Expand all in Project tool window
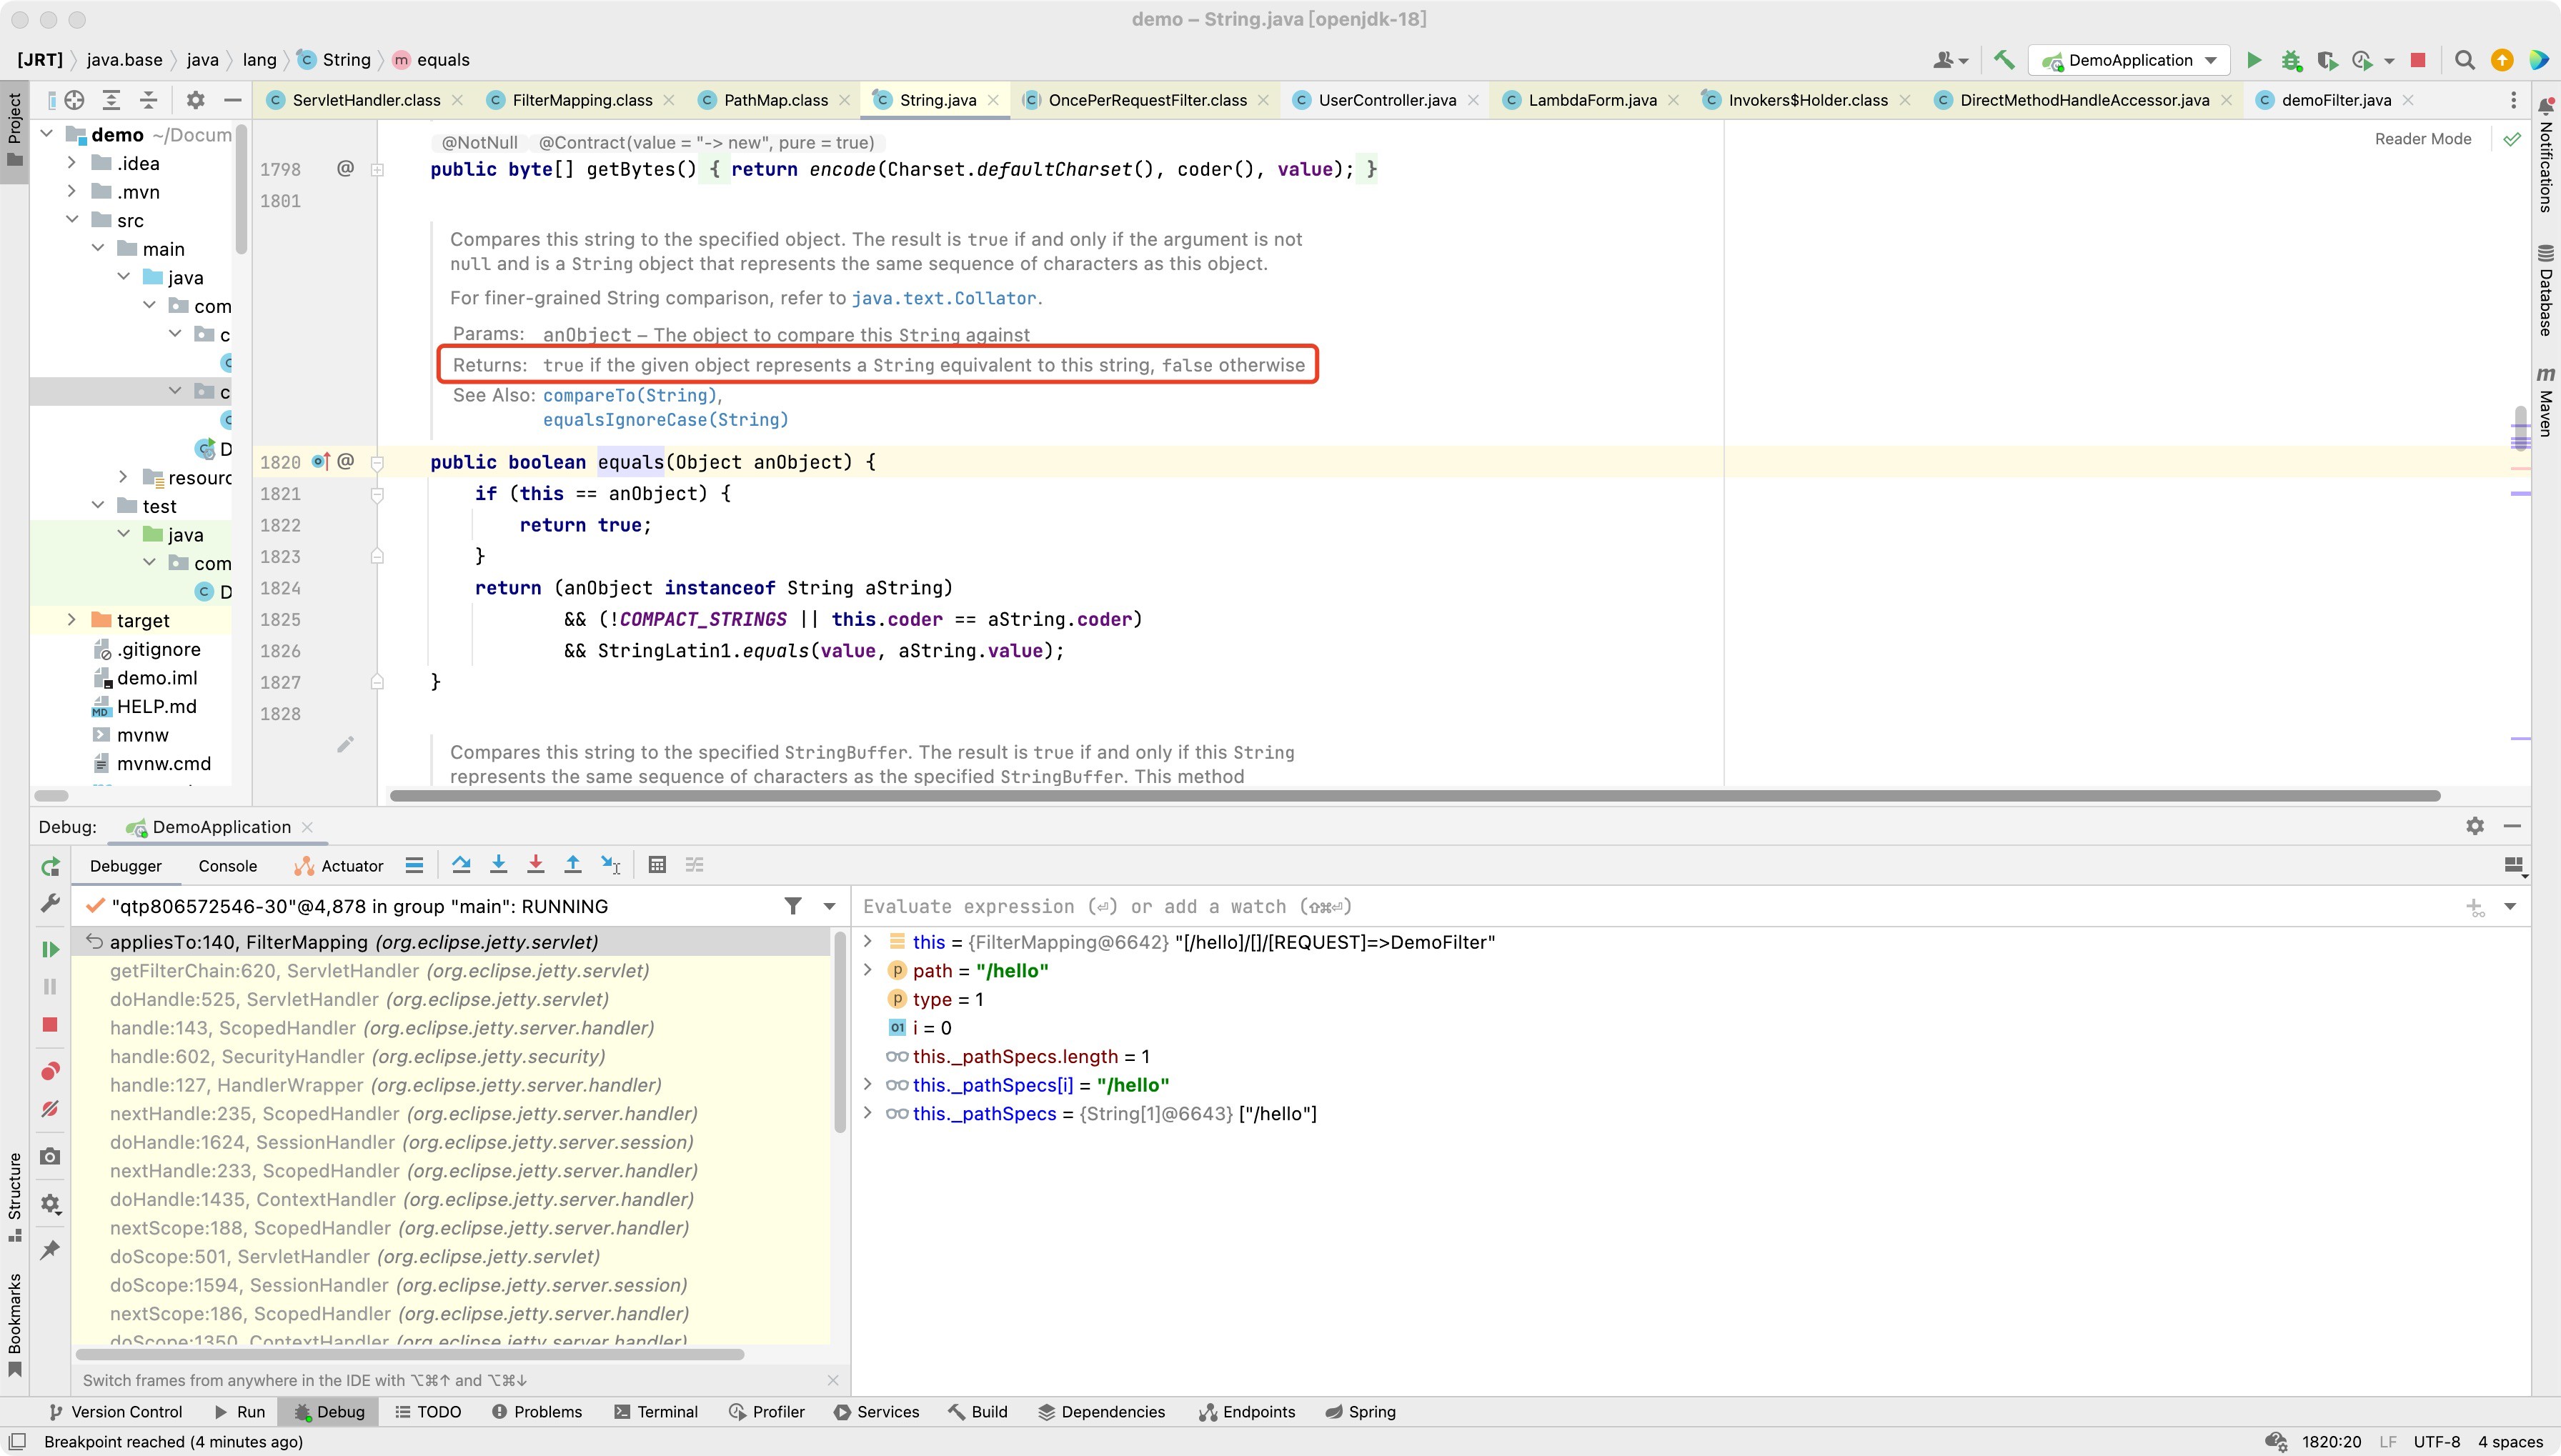The width and height of the screenshot is (2561, 1456). coord(111,100)
